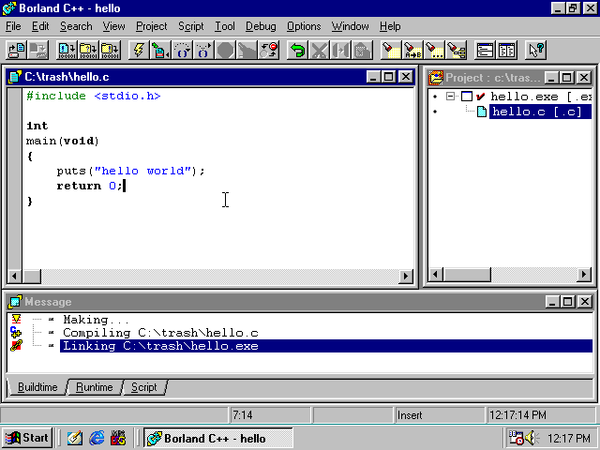Click the green undo arrow icon

[x=297, y=50]
